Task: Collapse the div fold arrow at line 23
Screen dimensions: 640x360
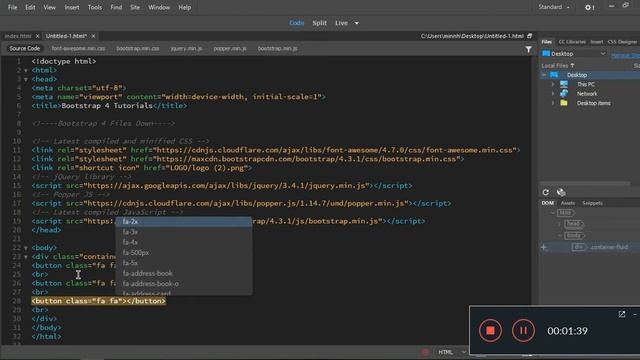Action: coord(26,257)
